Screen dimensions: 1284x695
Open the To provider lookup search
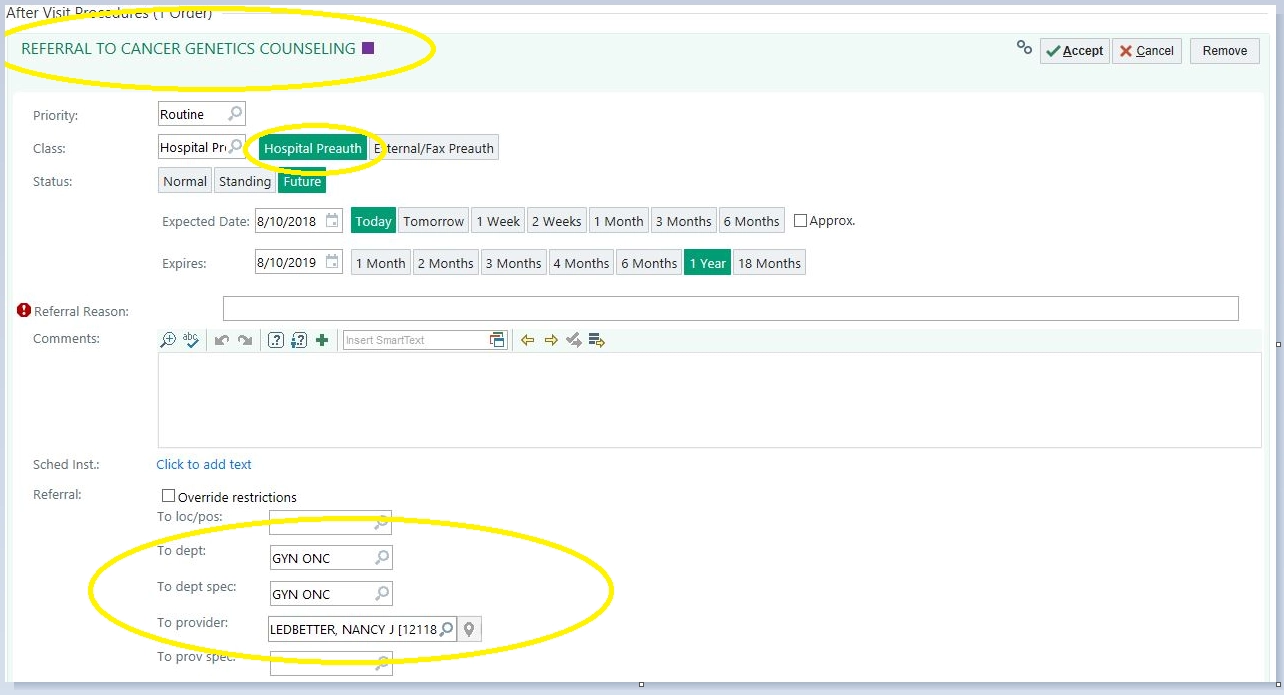pos(446,629)
